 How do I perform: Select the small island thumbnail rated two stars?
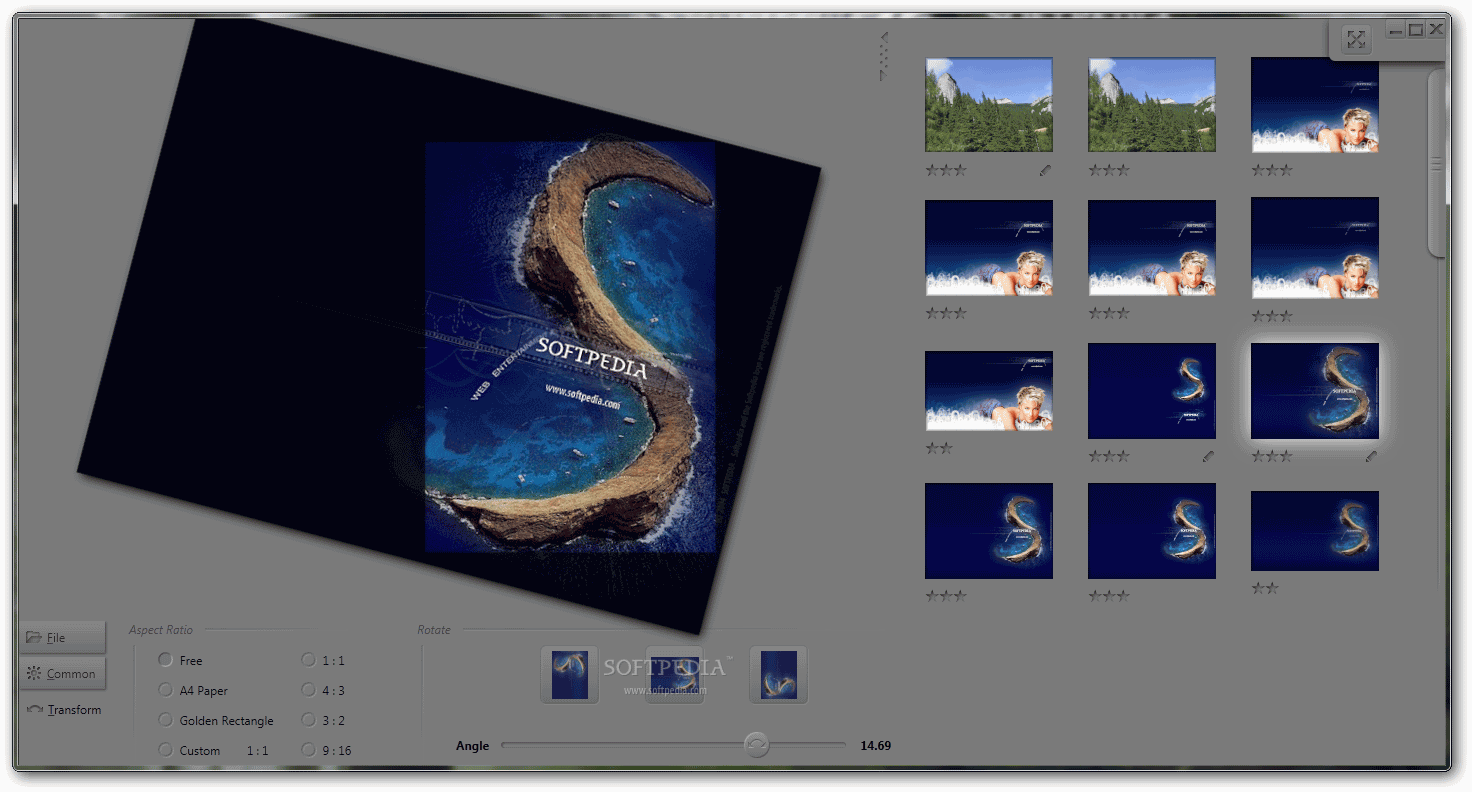point(1315,531)
